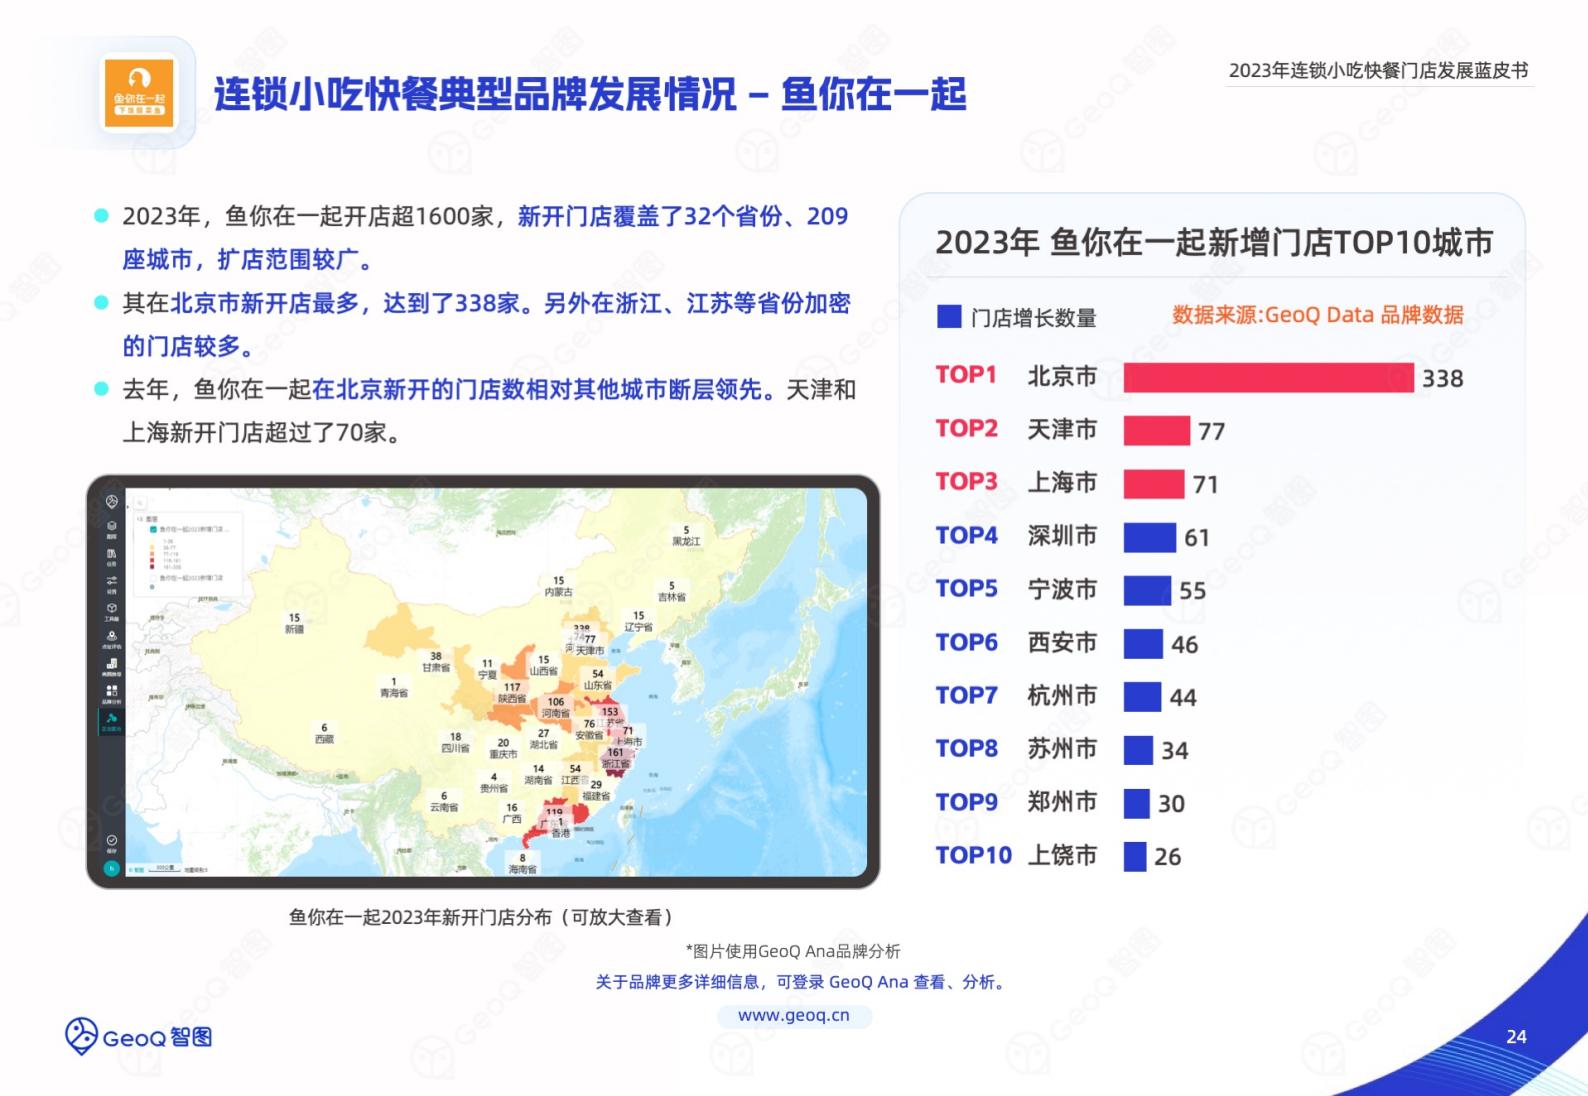This screenshot has height=1096, width=1588.
Task: Click the GeoQ Ana 查看、分析 blue link text
Action: coord(918,982)
